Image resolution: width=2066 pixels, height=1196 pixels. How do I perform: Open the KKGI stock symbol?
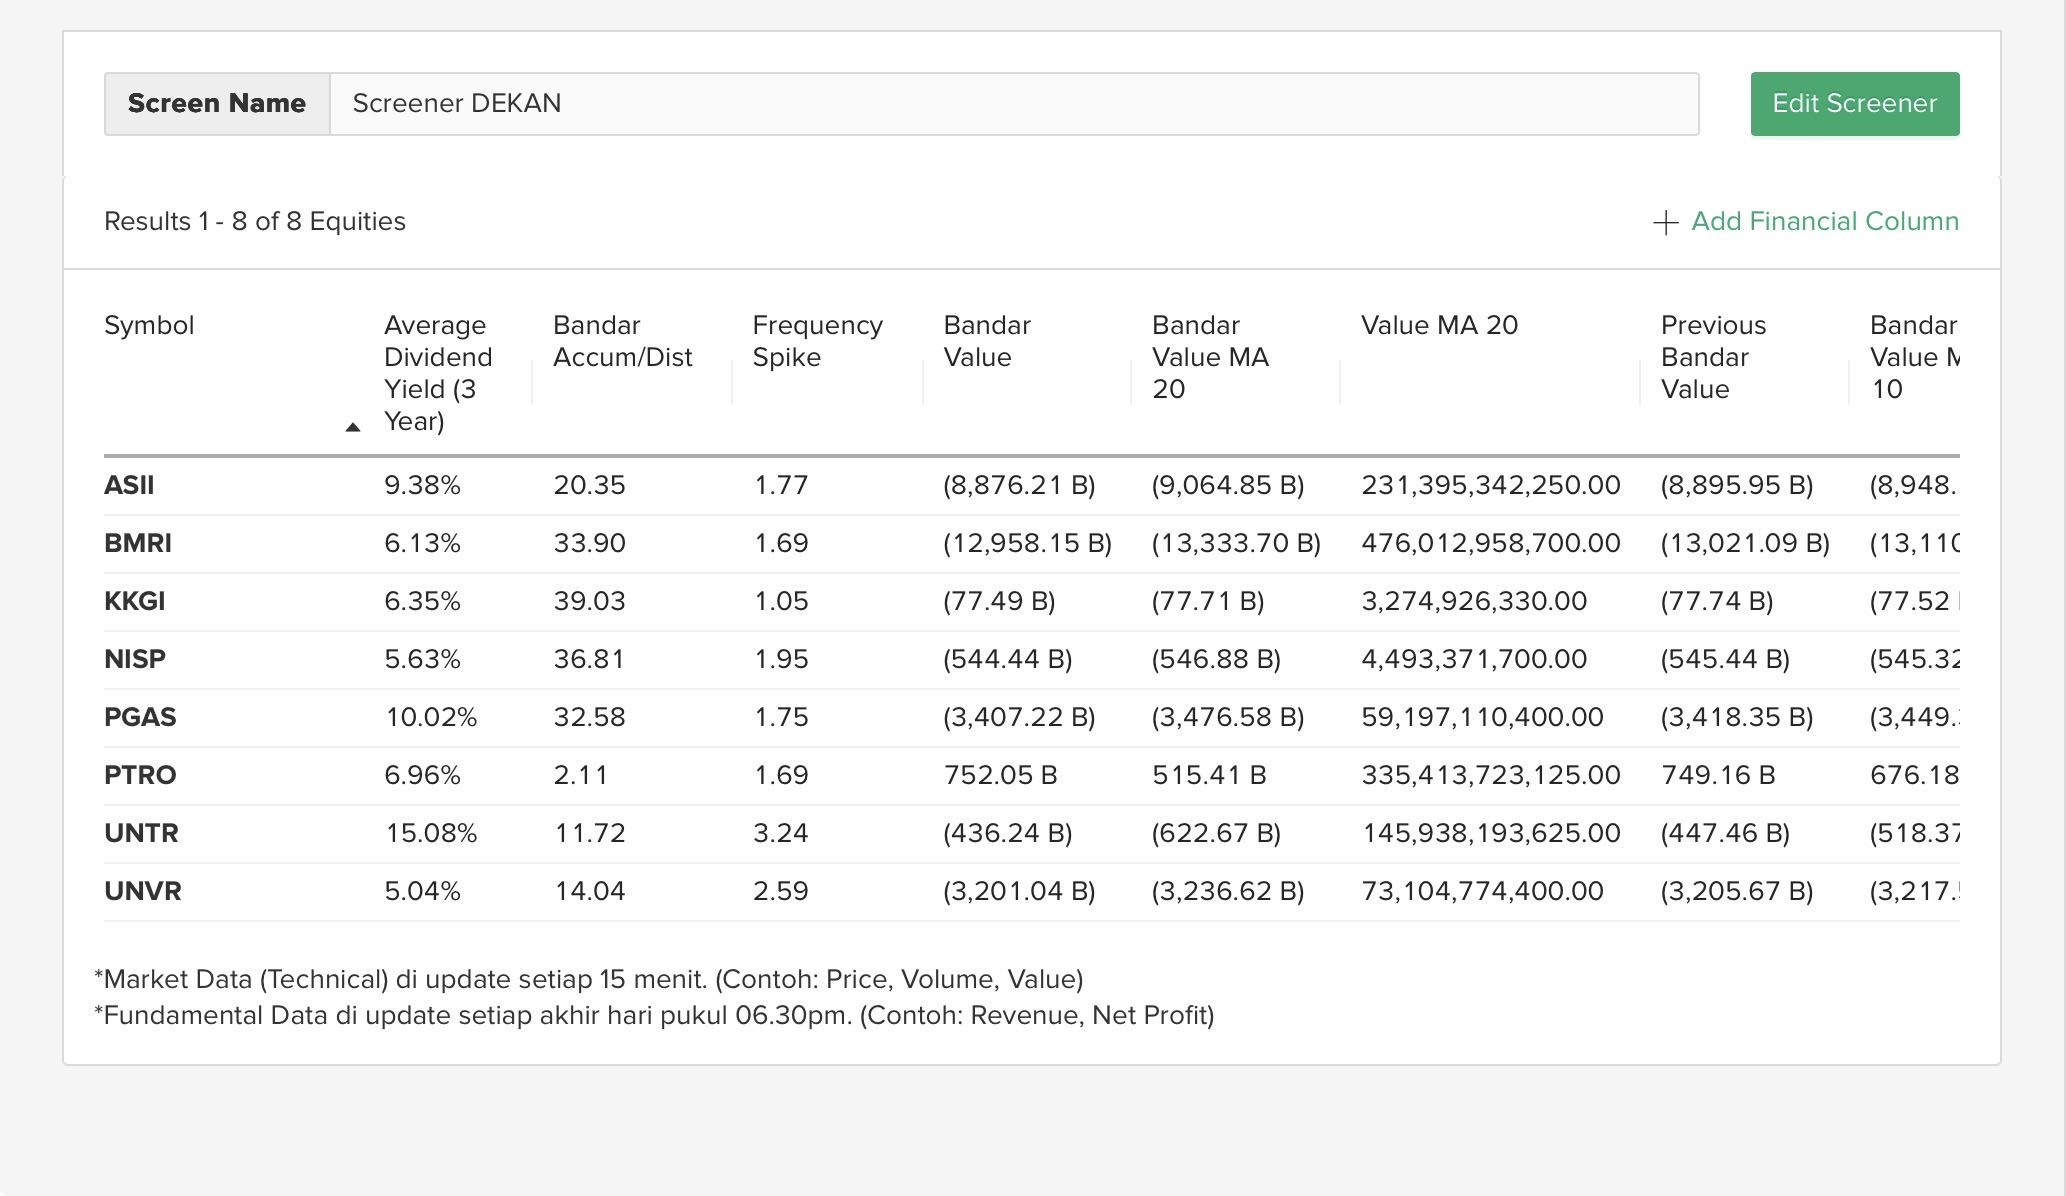[x=135, y=602]
